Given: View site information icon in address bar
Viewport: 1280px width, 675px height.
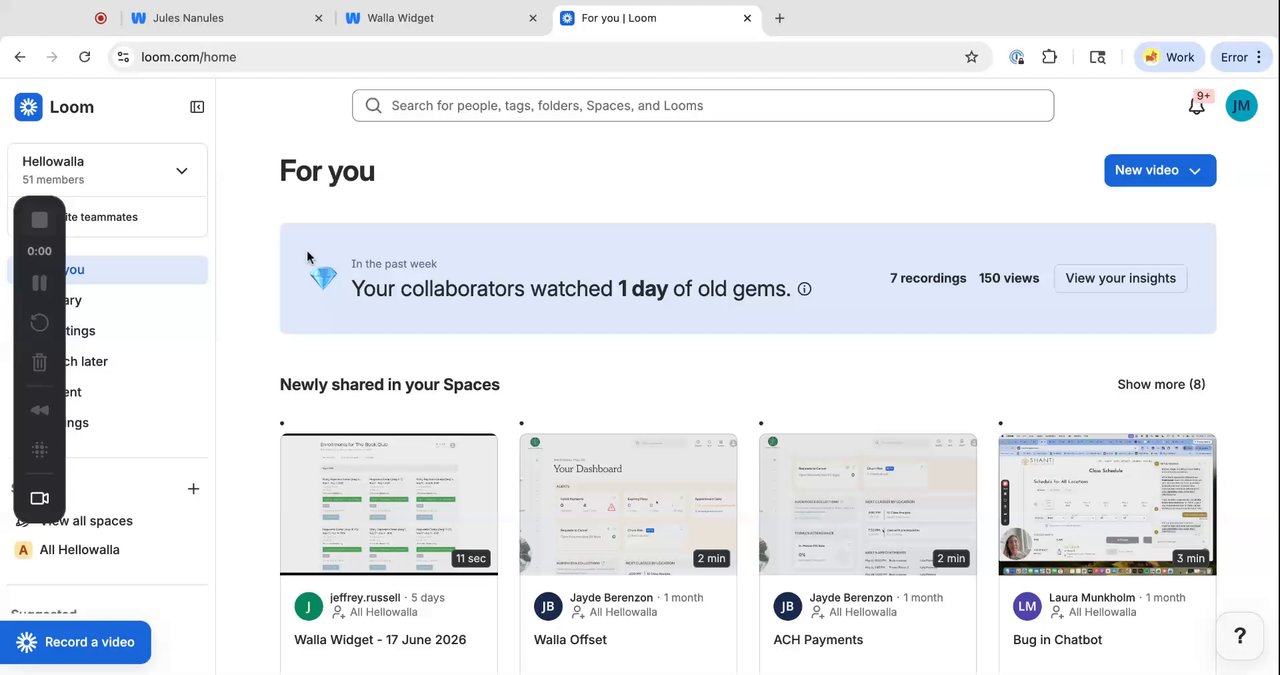Looking at the screenshot, I should point(122,57).
